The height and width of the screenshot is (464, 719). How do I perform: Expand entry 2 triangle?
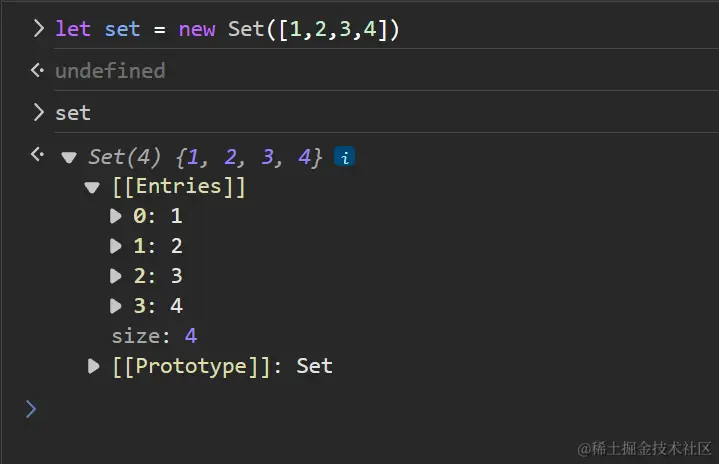(x=116, y=276)
